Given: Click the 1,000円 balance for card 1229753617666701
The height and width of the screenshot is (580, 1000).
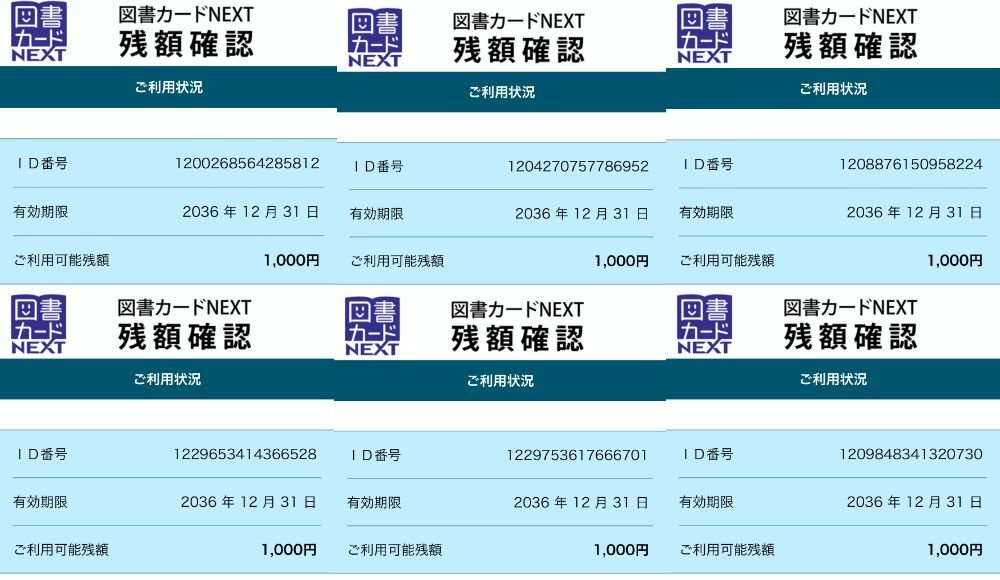Looking at the screenshot, I should (x=621, y=550).
